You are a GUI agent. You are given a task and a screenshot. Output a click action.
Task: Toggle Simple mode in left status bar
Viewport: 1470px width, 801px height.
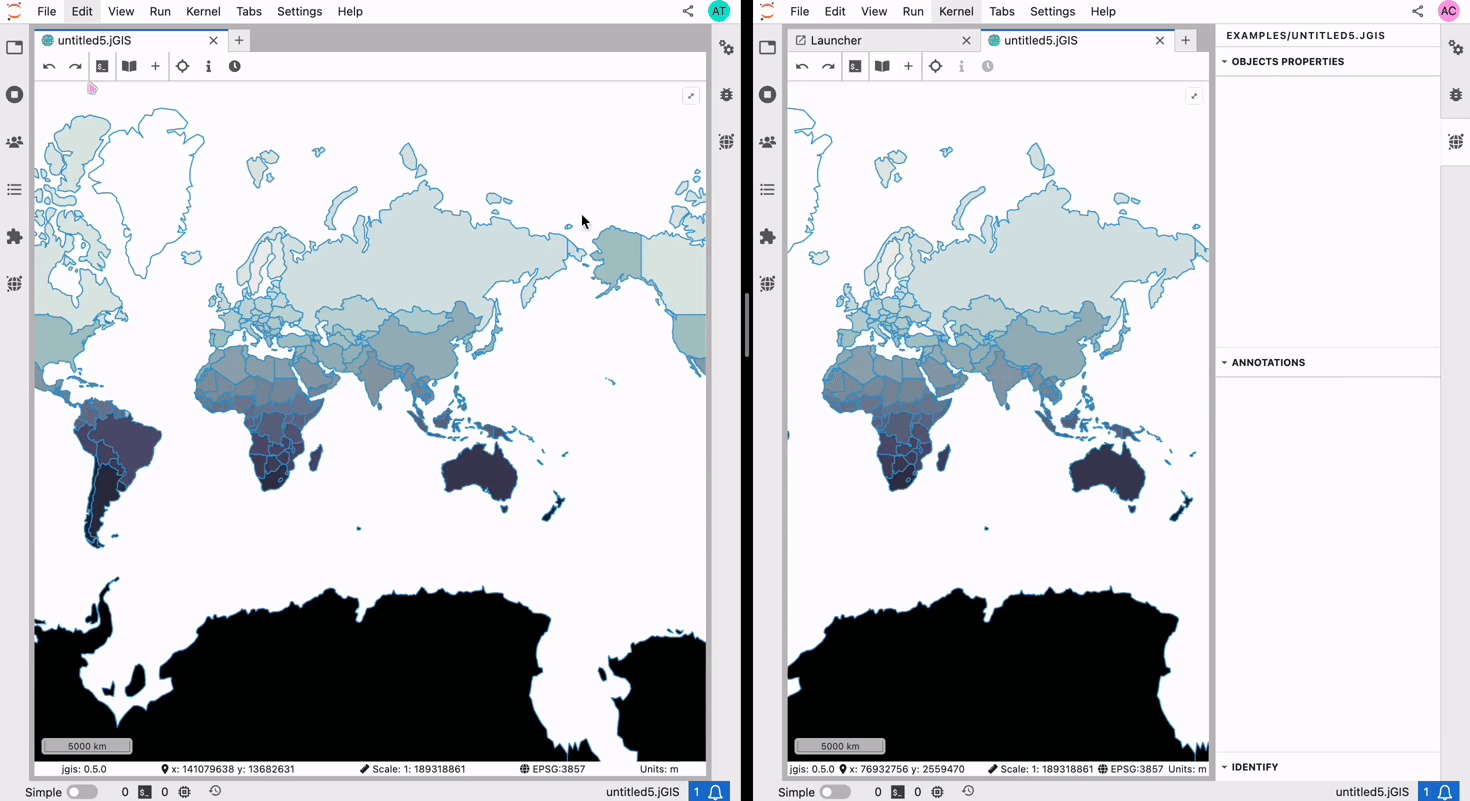click(x=81, y=792)
